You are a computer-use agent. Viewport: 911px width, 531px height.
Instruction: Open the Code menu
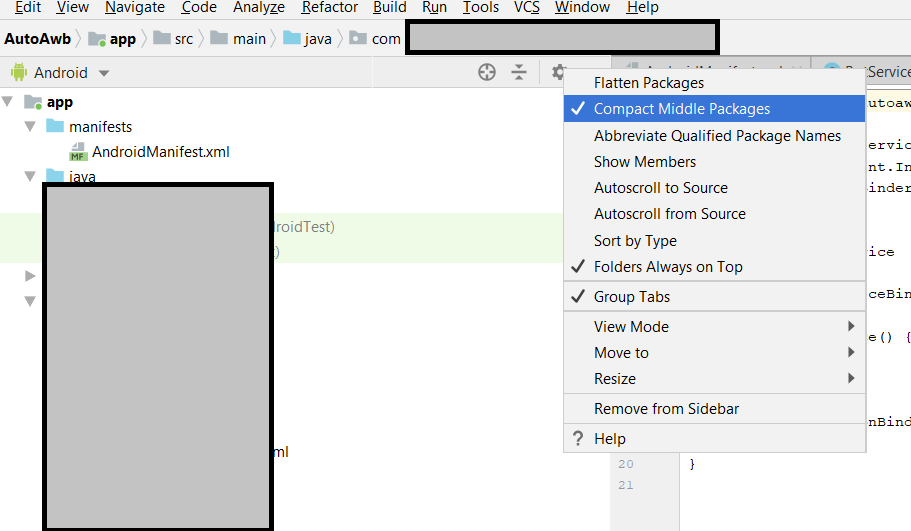tap(199, 8)
